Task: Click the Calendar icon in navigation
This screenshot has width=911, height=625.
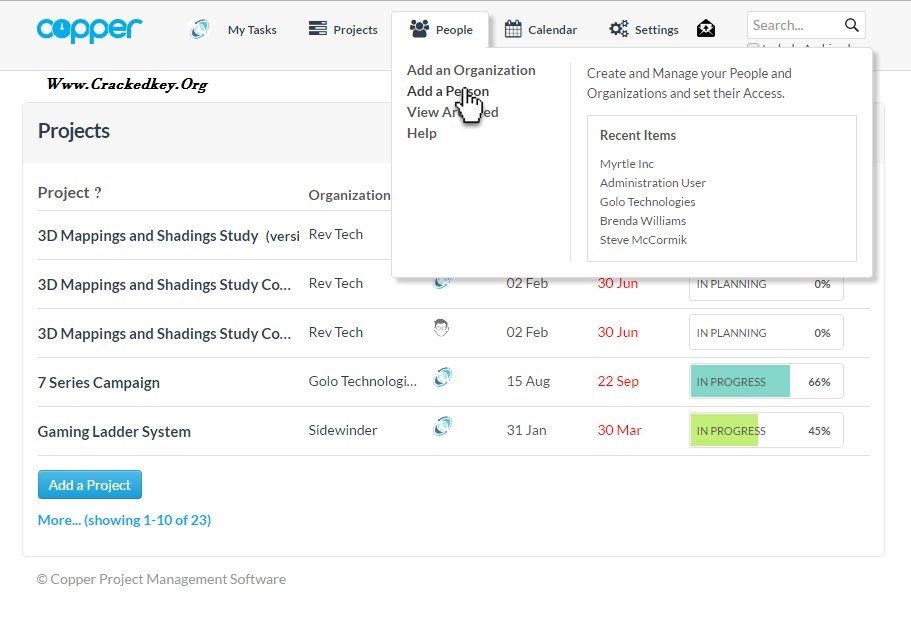Action: (513, 28)
